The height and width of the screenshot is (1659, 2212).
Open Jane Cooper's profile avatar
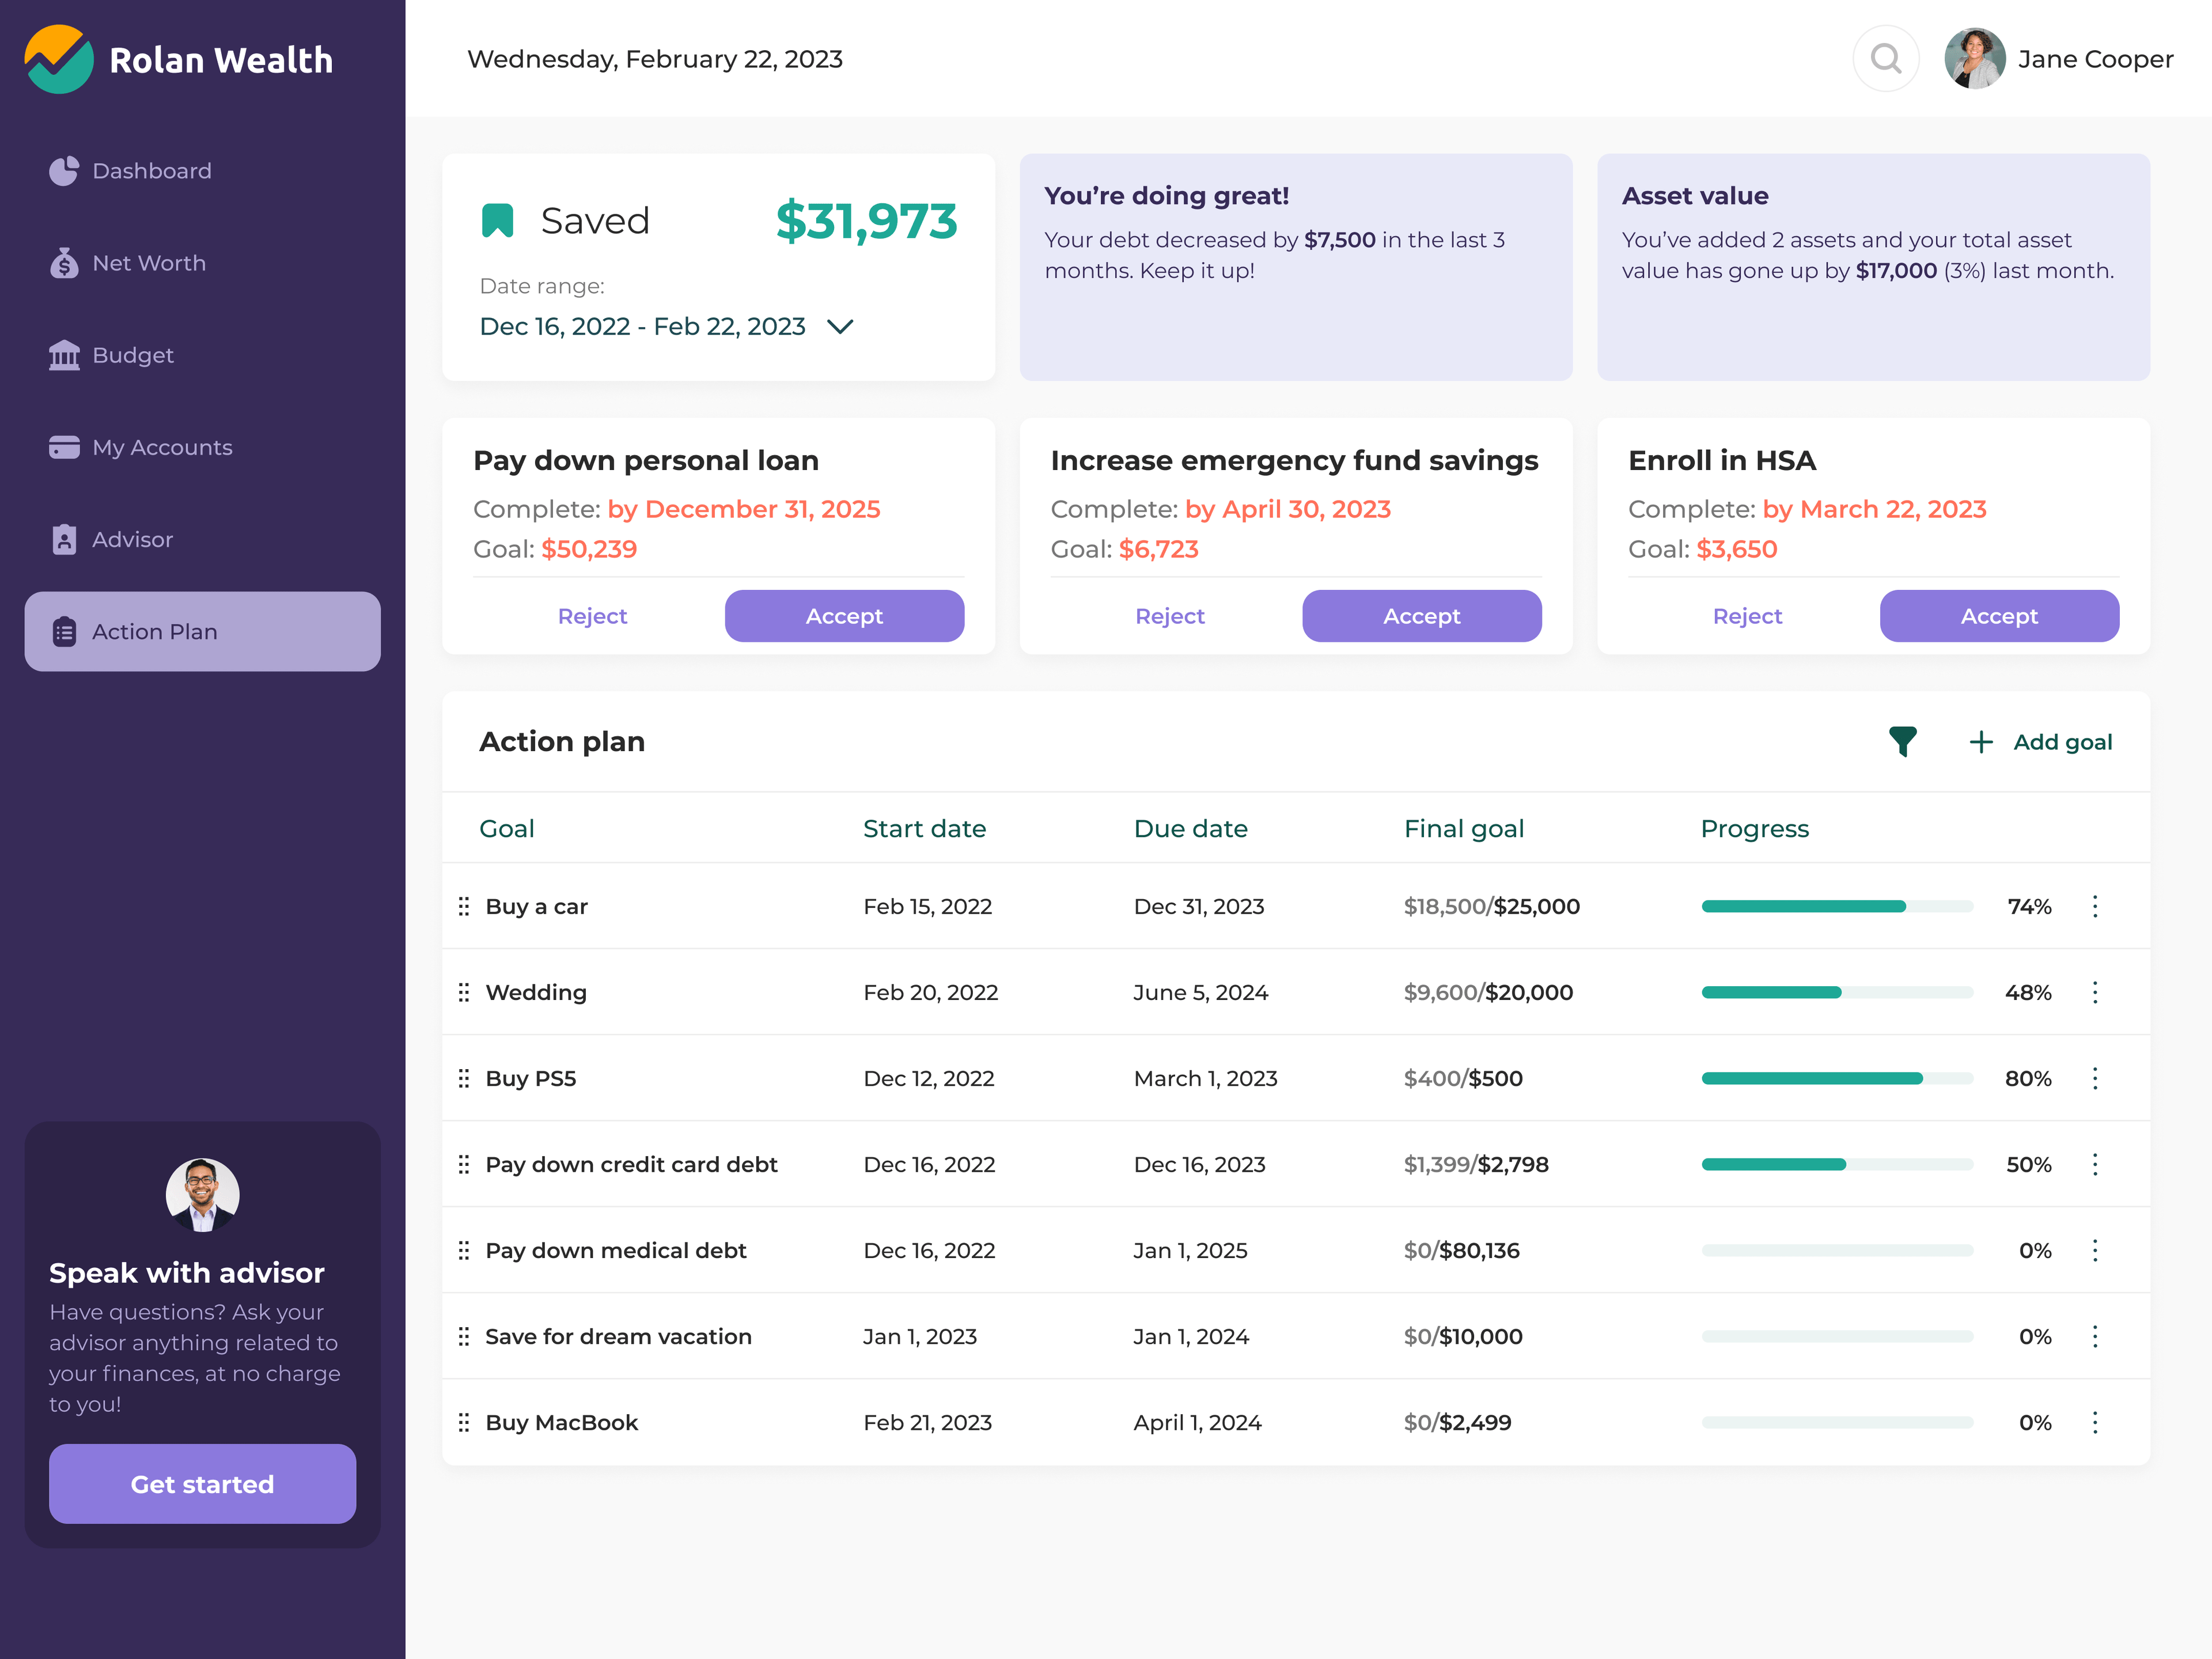(1974, 59)
